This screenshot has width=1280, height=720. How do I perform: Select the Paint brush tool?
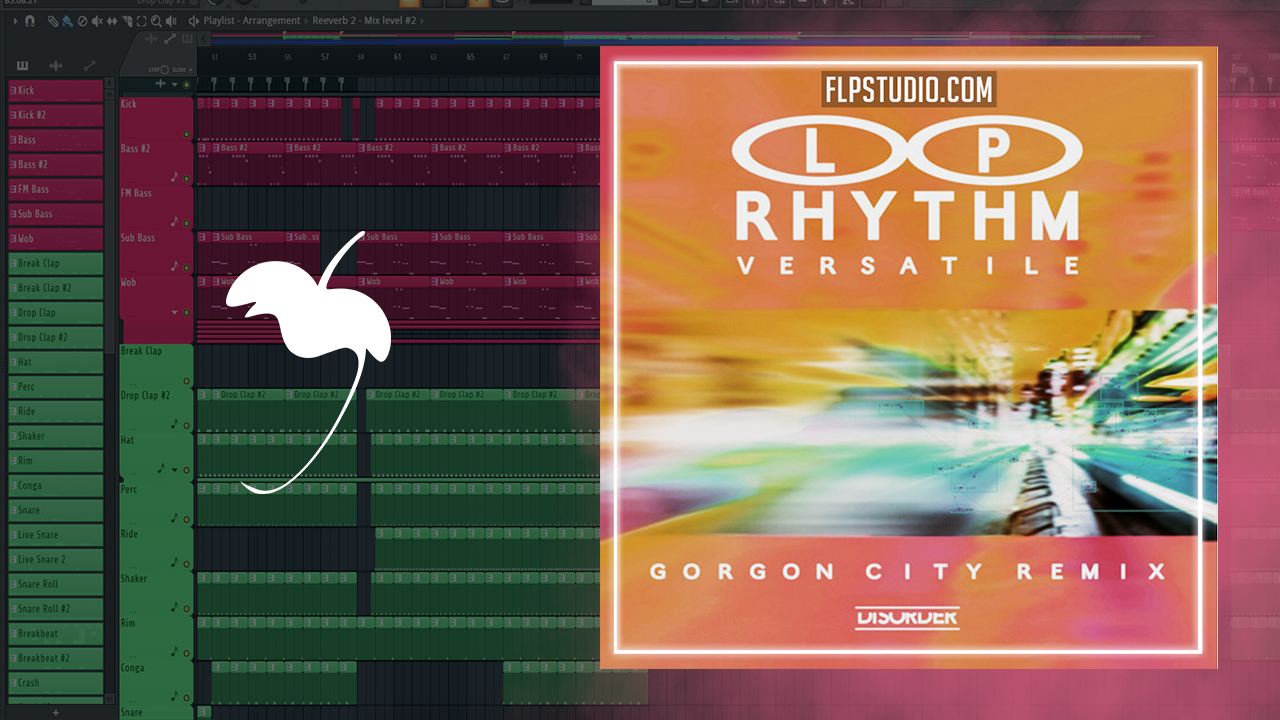click(x=67, y=20)
